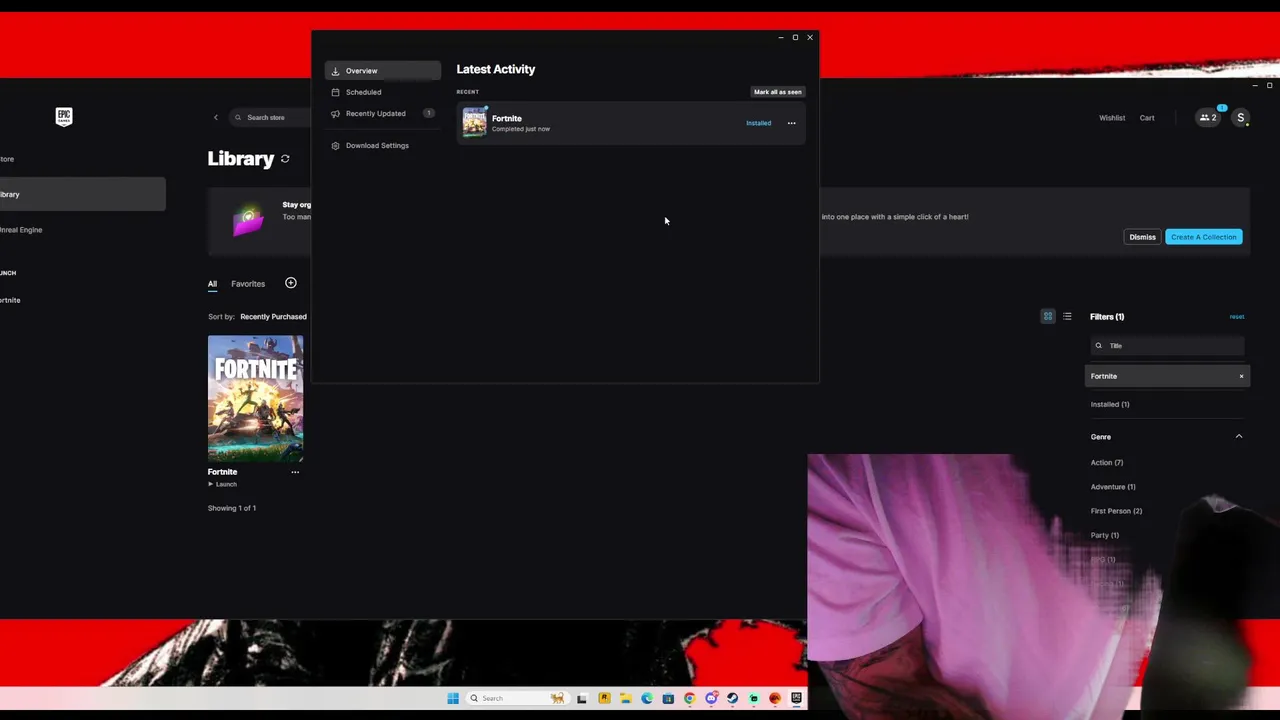Open Discord from the taskbar
Image resolution: width=1280 pixels, height=720 pixels.
tap(711, 698)
